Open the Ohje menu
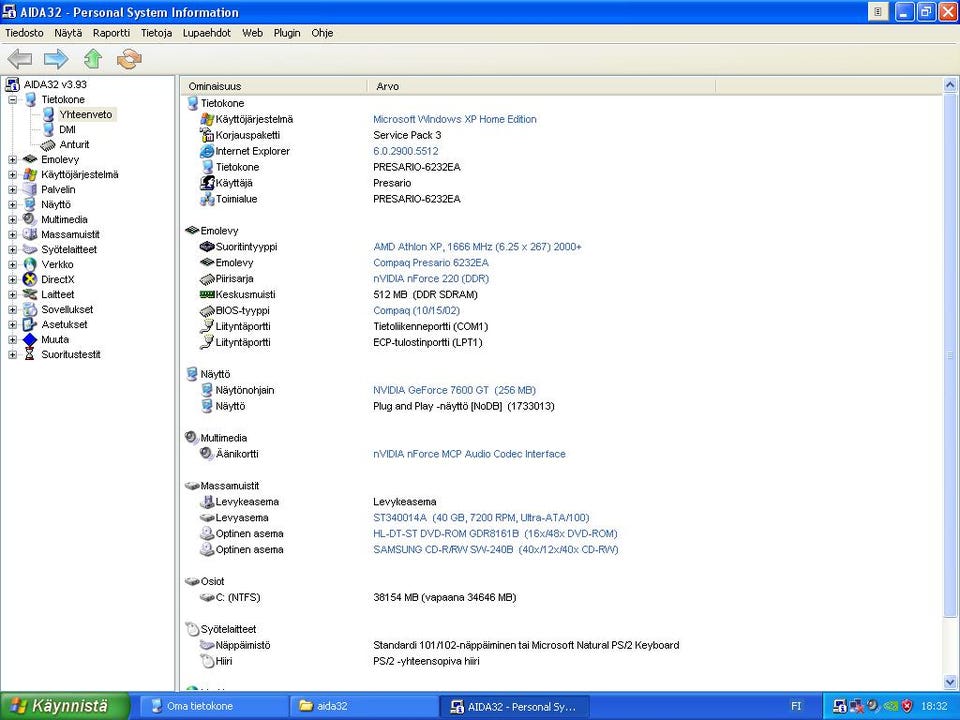The image size is (960, 720). [322, 33]
